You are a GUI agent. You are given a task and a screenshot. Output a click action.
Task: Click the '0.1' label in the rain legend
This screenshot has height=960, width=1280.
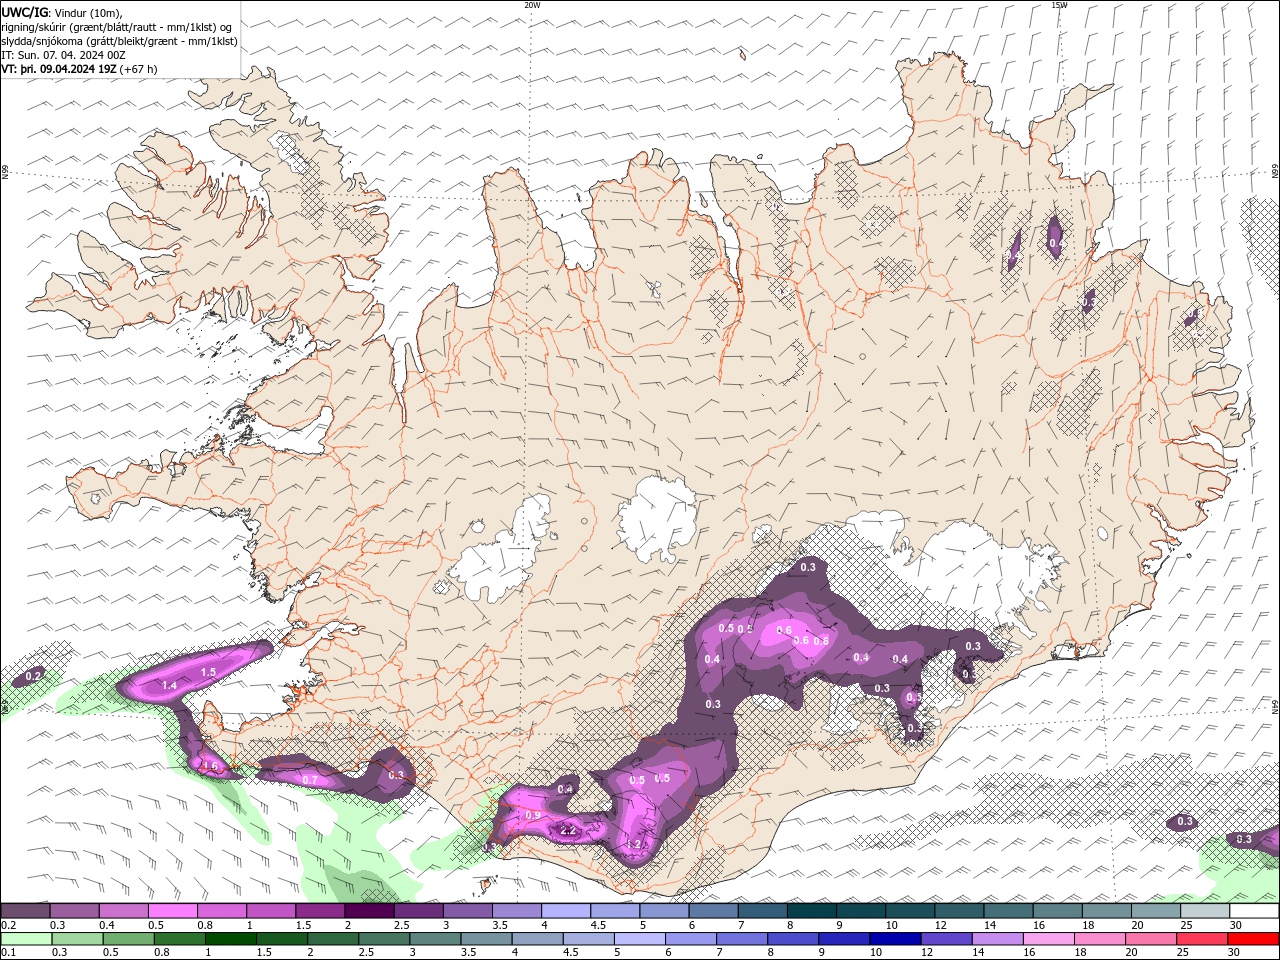8,953
